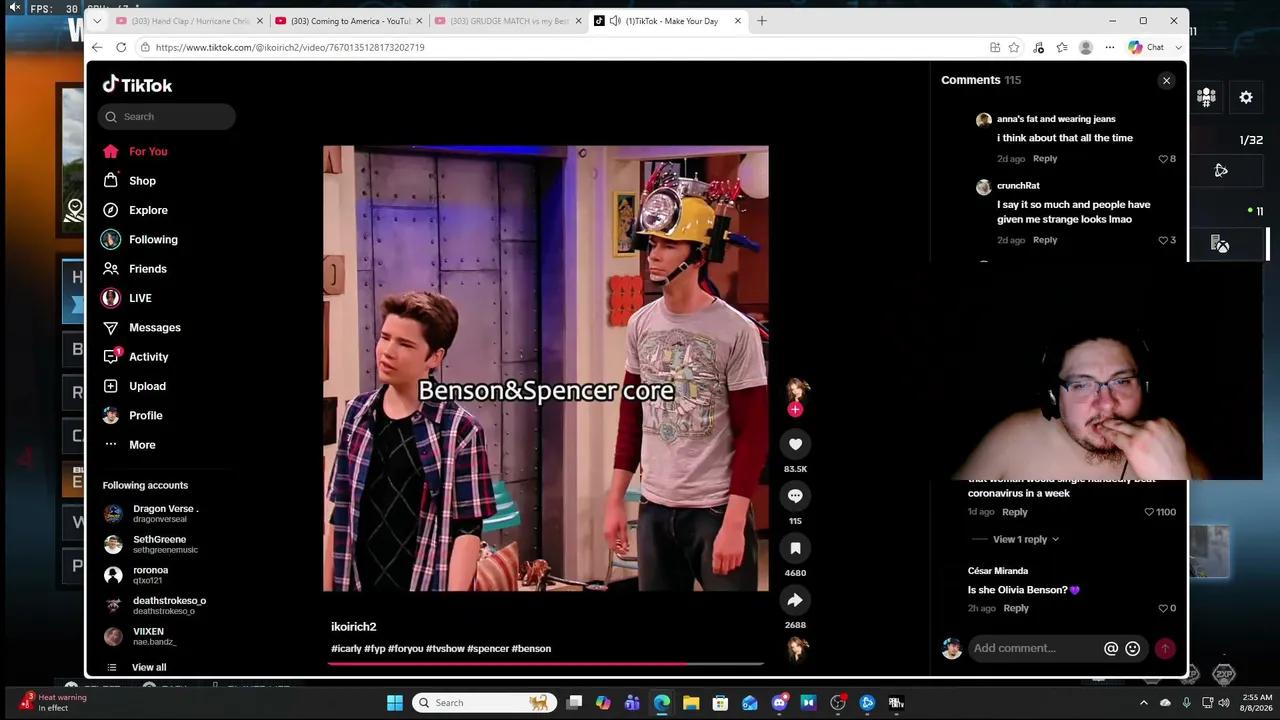
Task: Add this page to browser favorites
Action: tap(1014, 47)
